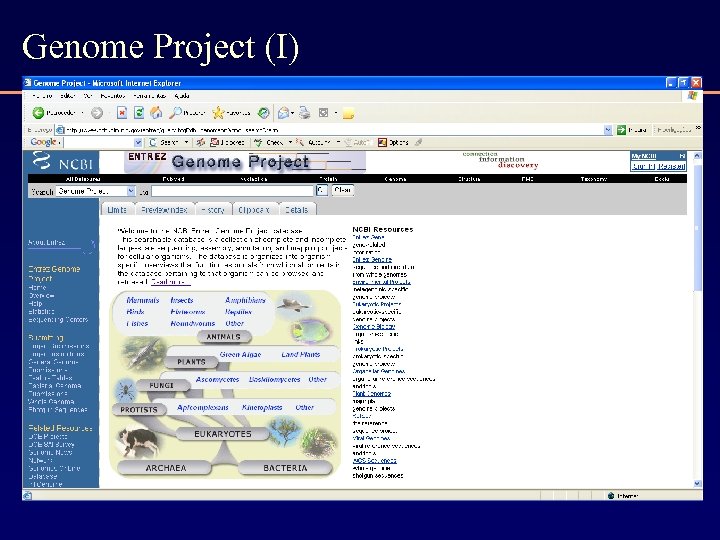Viewport: 720px width, 540px height.
Task: Click Google toolbar blocked popups icon
Action: click(227, 142)
